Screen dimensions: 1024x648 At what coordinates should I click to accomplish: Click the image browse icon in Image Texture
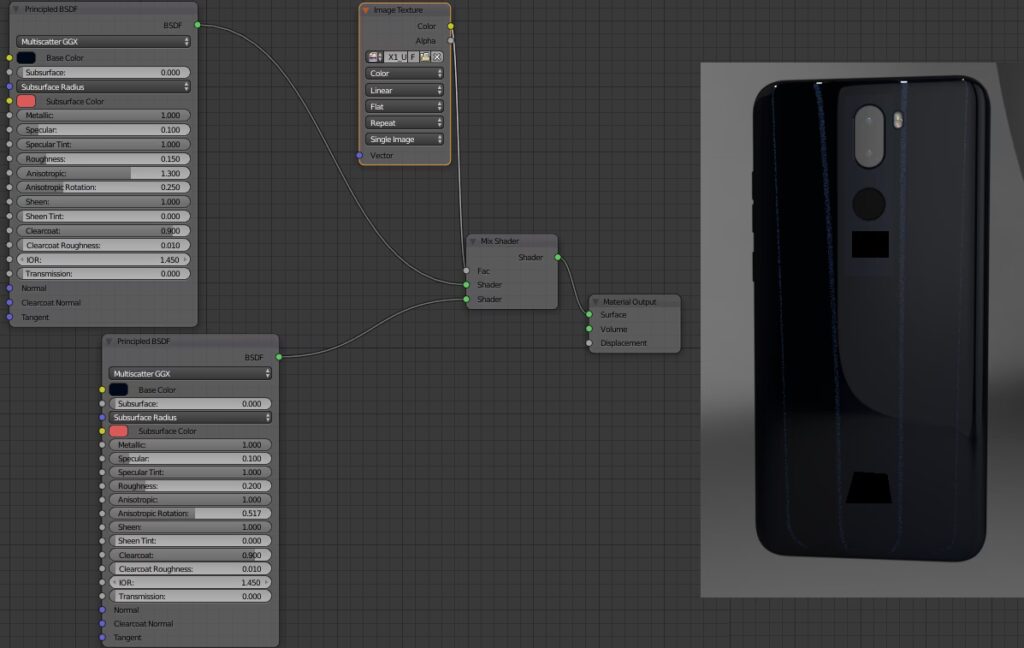374,57
